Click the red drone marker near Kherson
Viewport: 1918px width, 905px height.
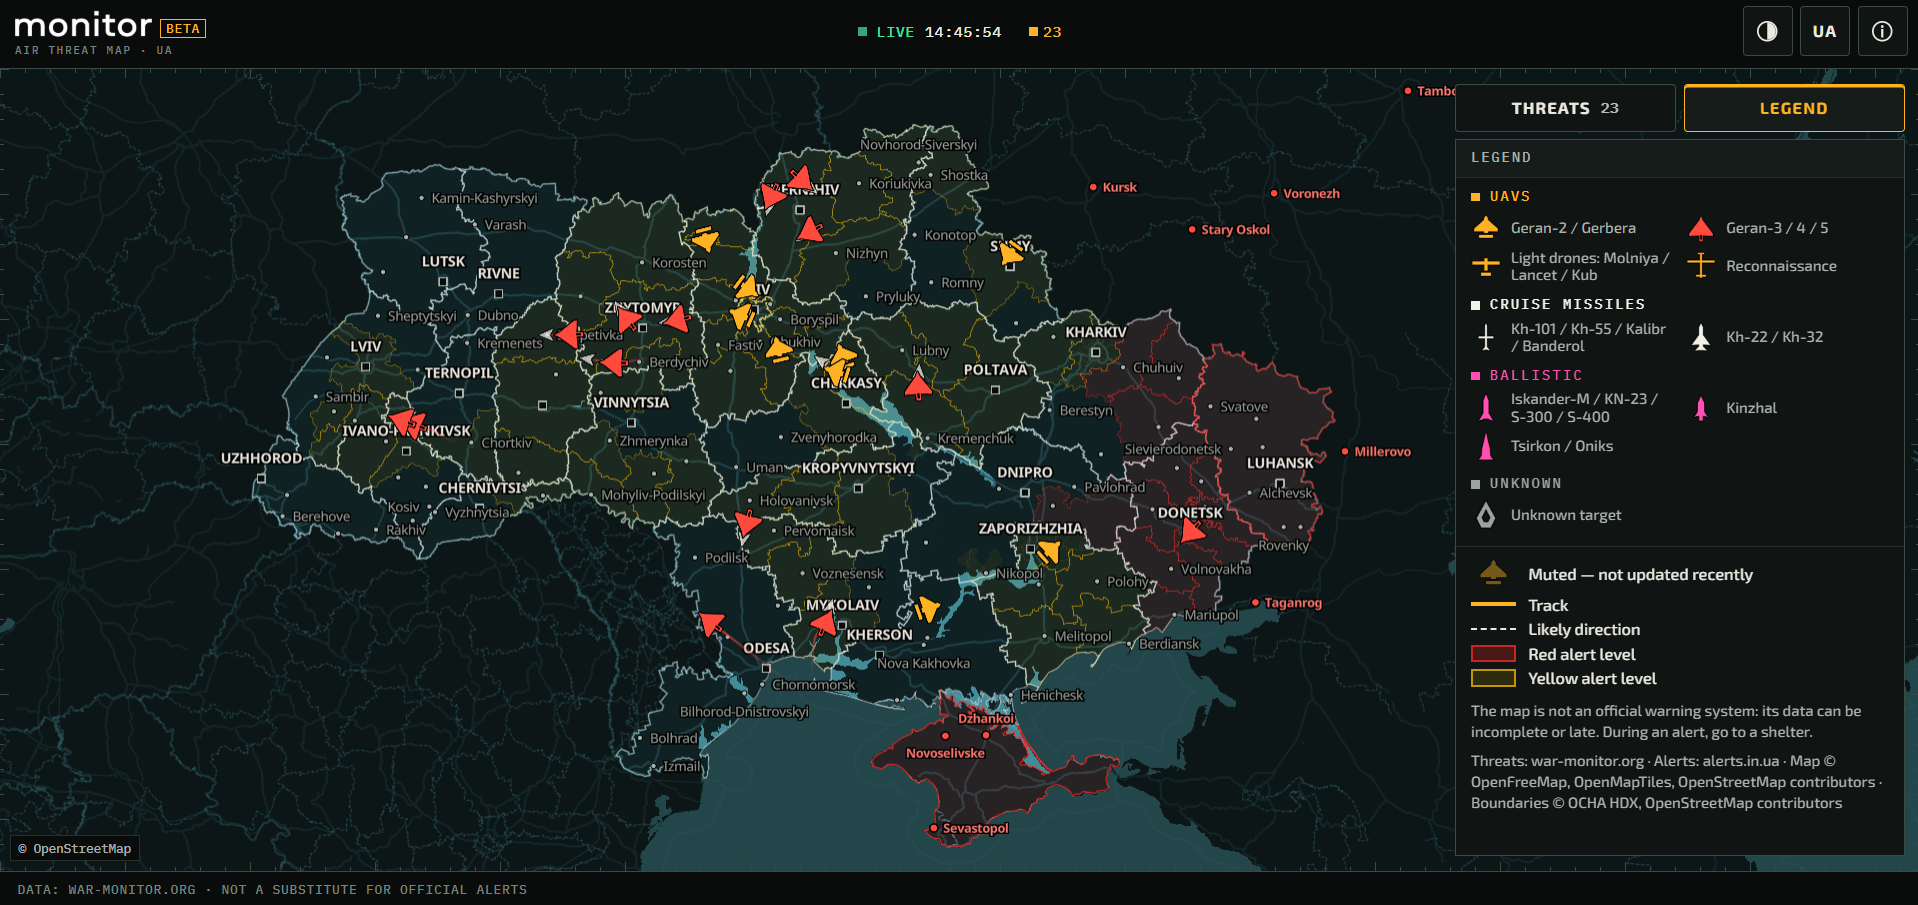click(x=823, y=626)
